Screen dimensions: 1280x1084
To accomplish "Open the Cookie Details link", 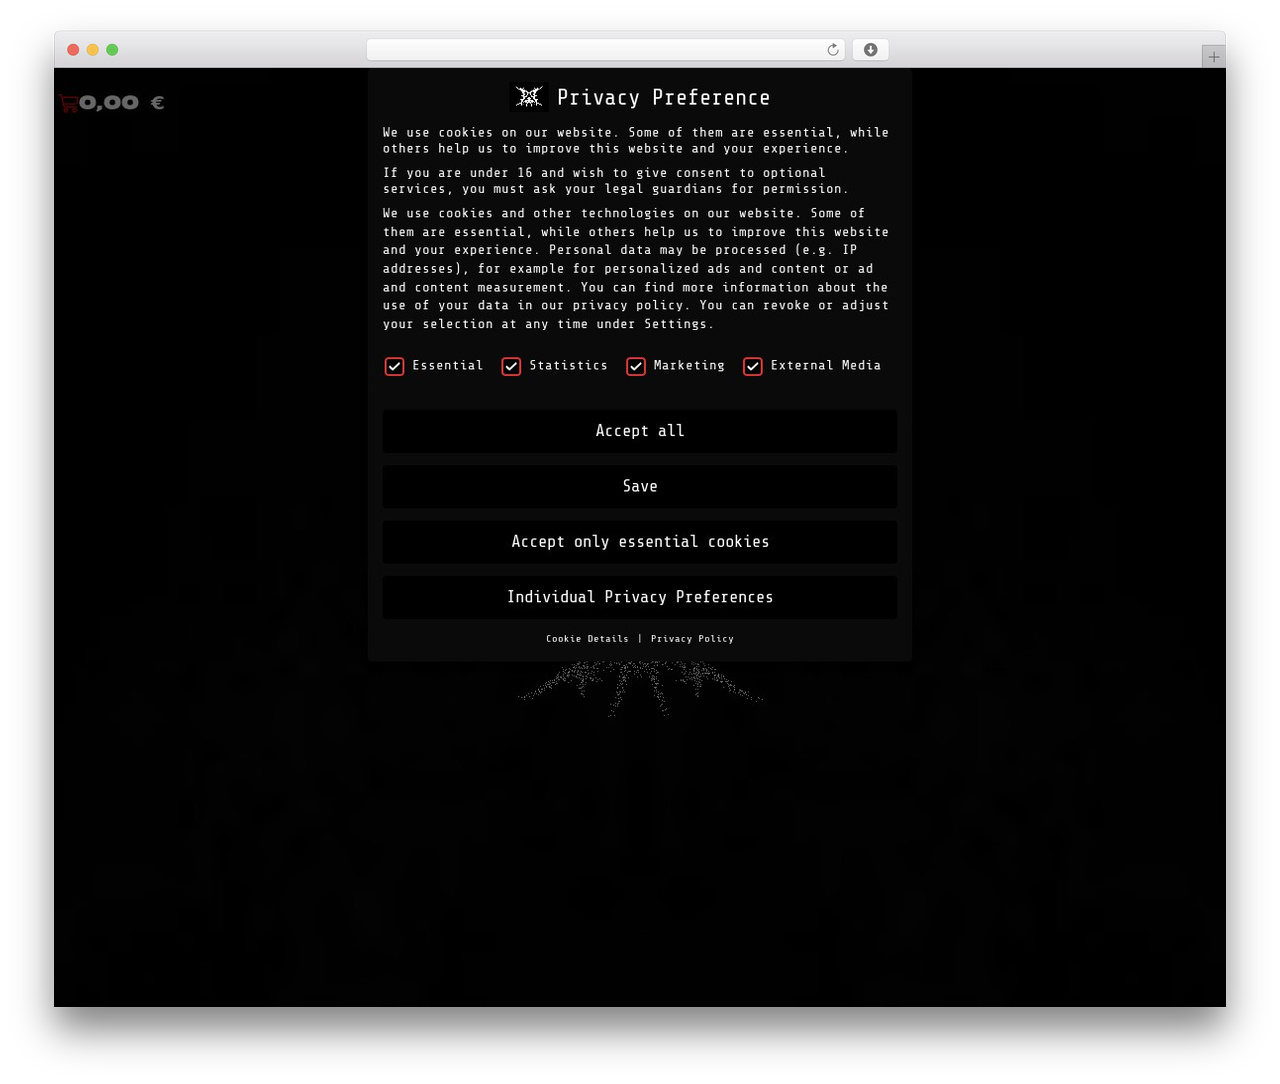I will point(587,639).
